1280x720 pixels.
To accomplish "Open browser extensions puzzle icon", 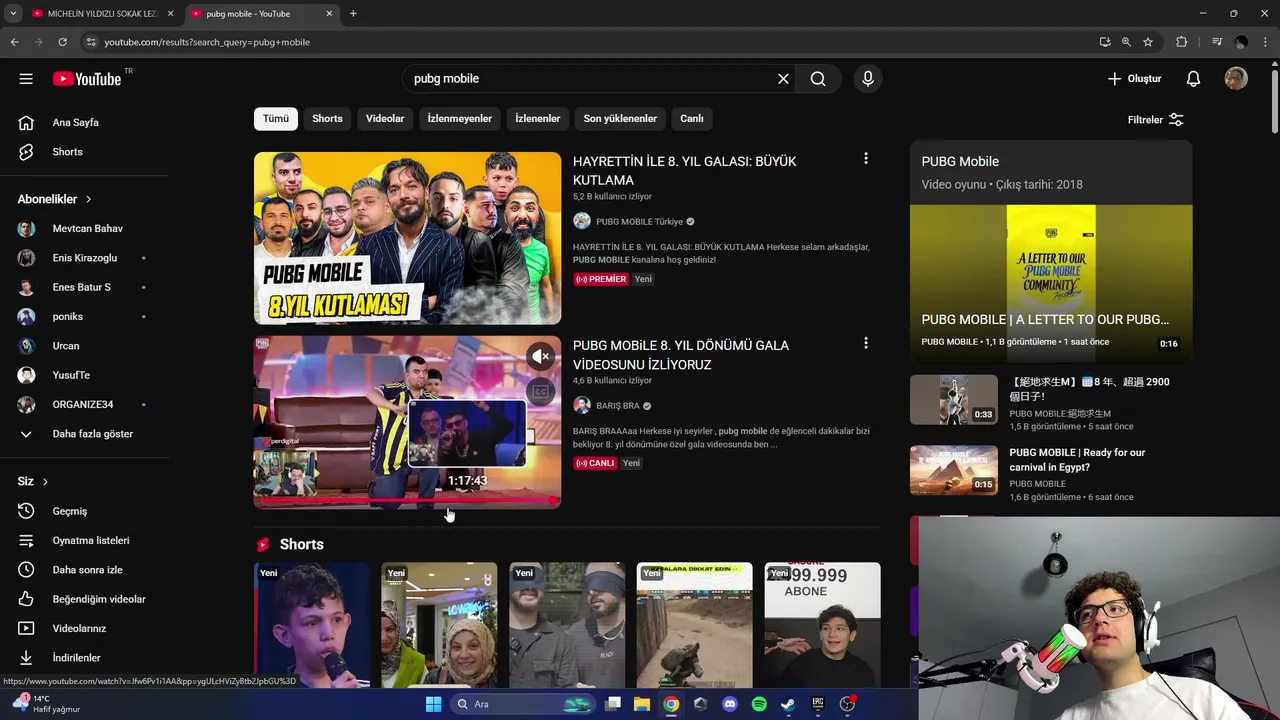I will (1182, 42).
